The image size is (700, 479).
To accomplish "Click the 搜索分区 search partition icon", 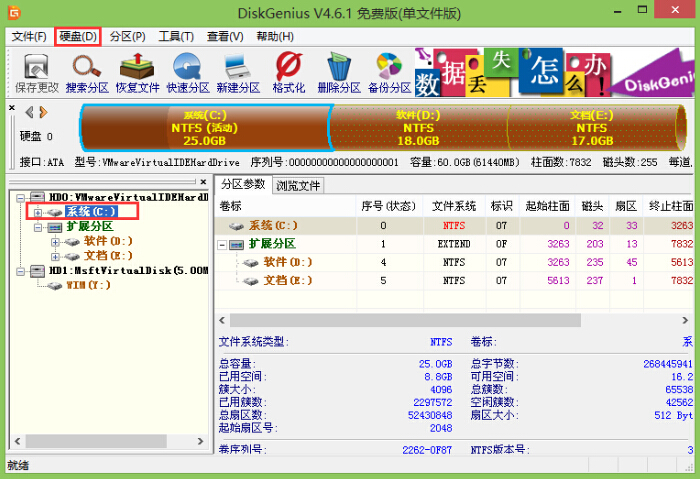I will pyautogui.click(x=86, y=73).
